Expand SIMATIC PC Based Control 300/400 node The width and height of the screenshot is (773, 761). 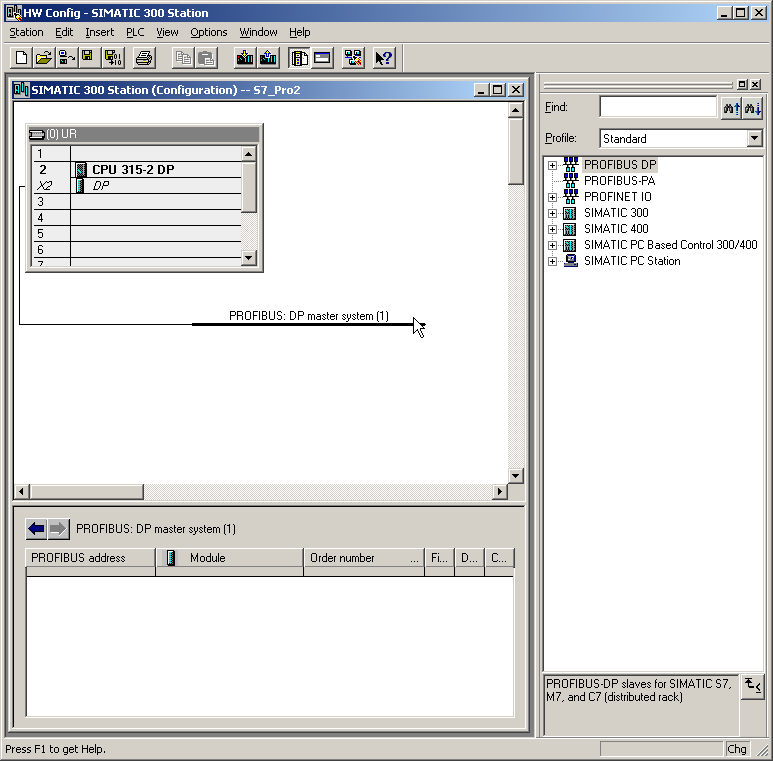(552, 245)
